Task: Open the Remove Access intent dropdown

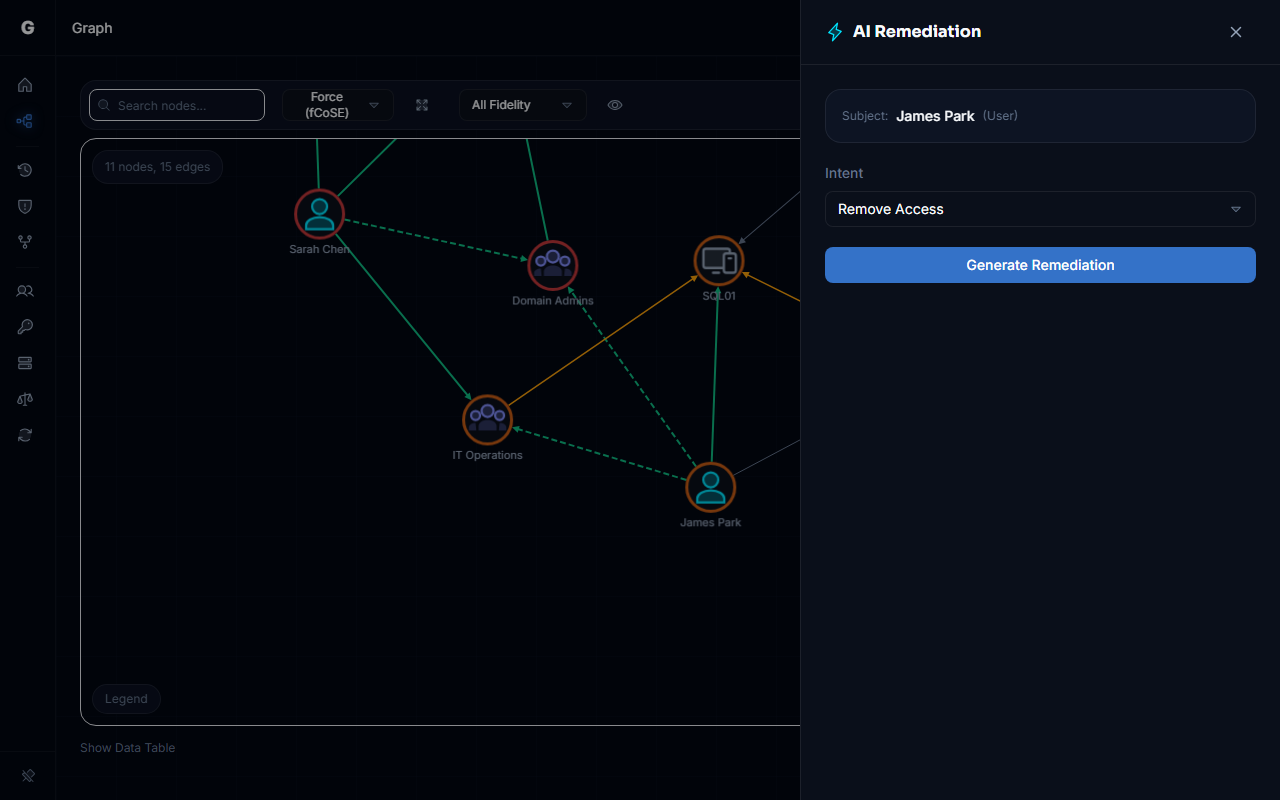Action: [x=1040, y=209]
